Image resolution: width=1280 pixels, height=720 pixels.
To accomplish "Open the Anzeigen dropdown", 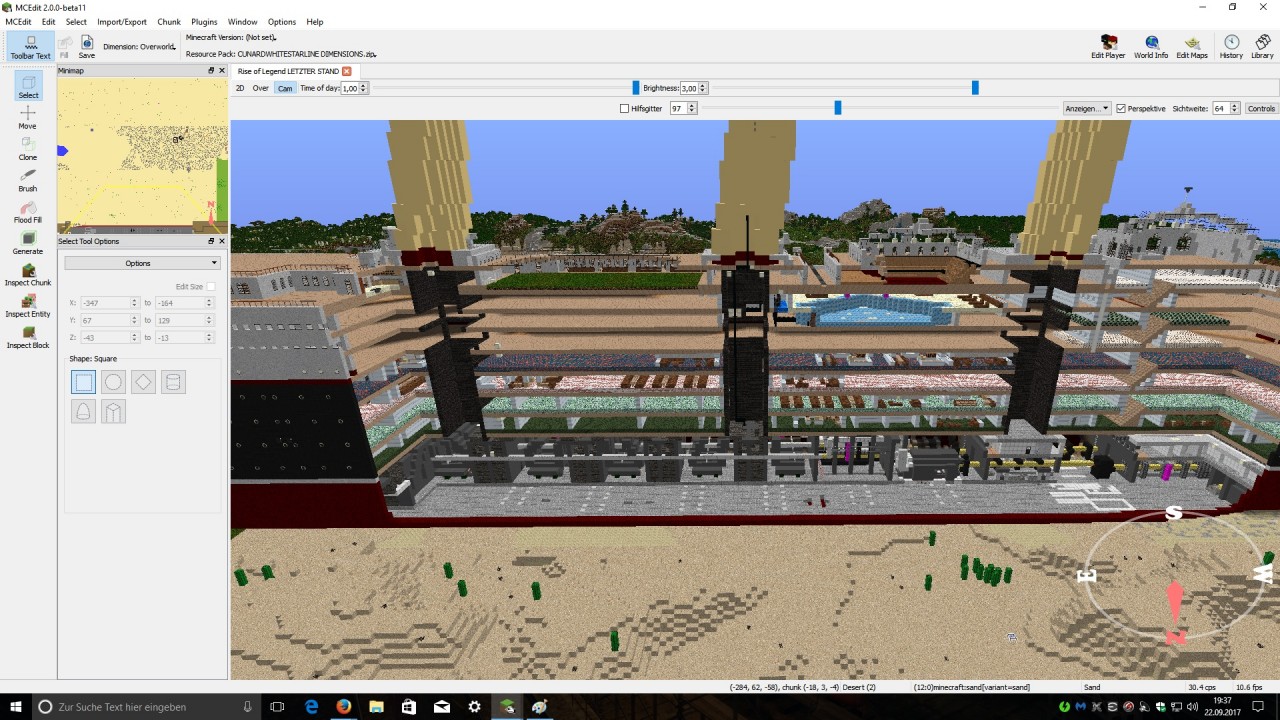I will pyautogui.click(x=1086, y=108).
